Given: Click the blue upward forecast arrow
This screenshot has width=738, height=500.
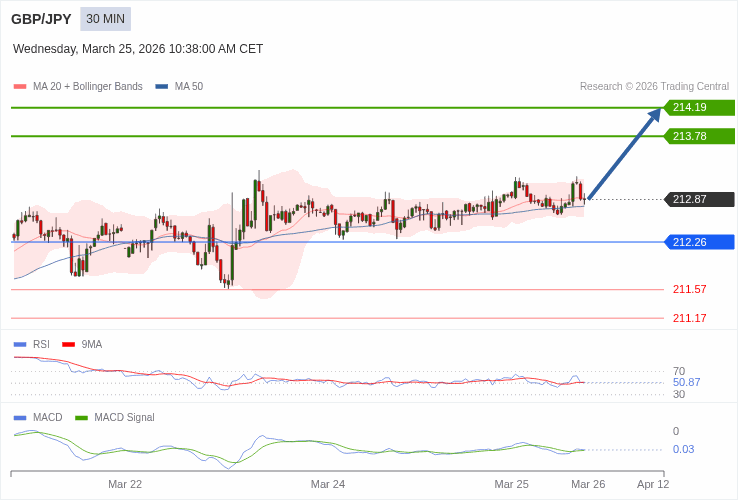Looking at the screenshot, I should [x=624, y=154].
